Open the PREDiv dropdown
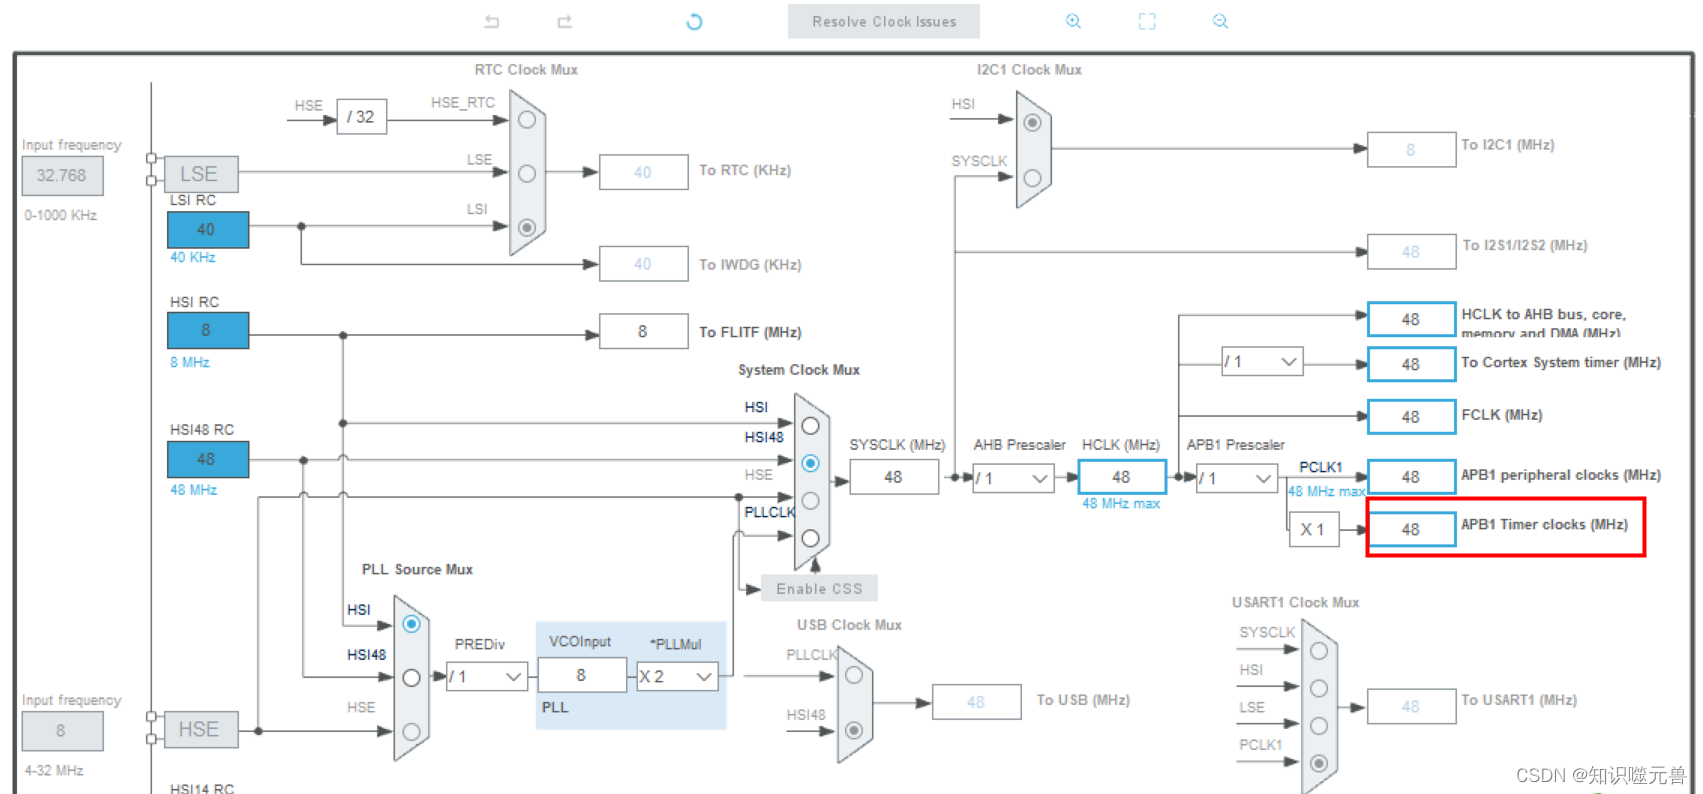Screen dimensions: 1703x794 point(487,677)
